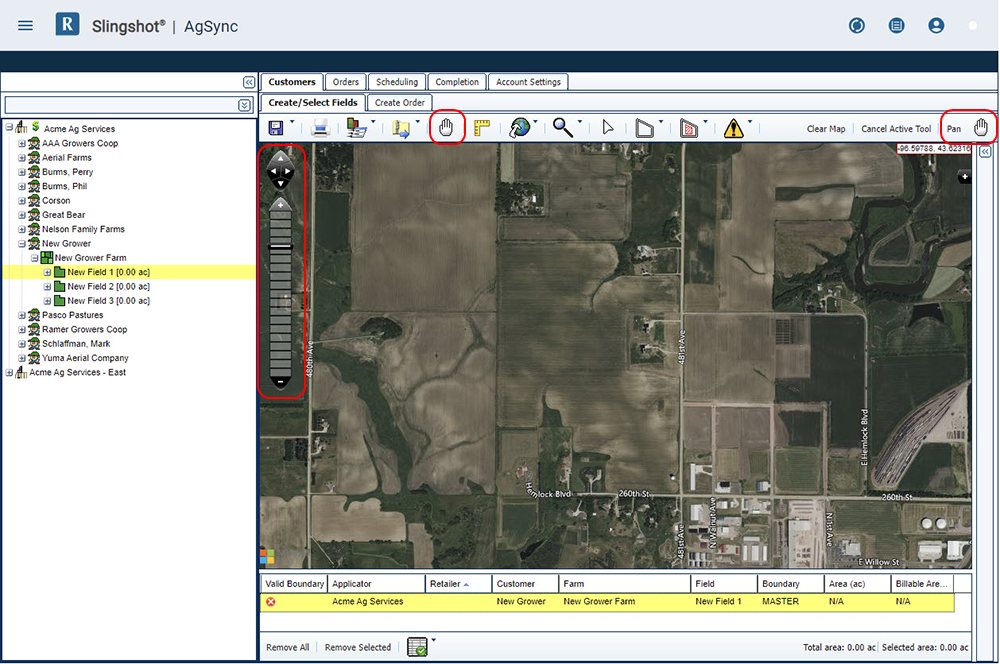The image size is (1000, 664).
Task: Pan the map down with the down arrow
Action: (280, 184)
